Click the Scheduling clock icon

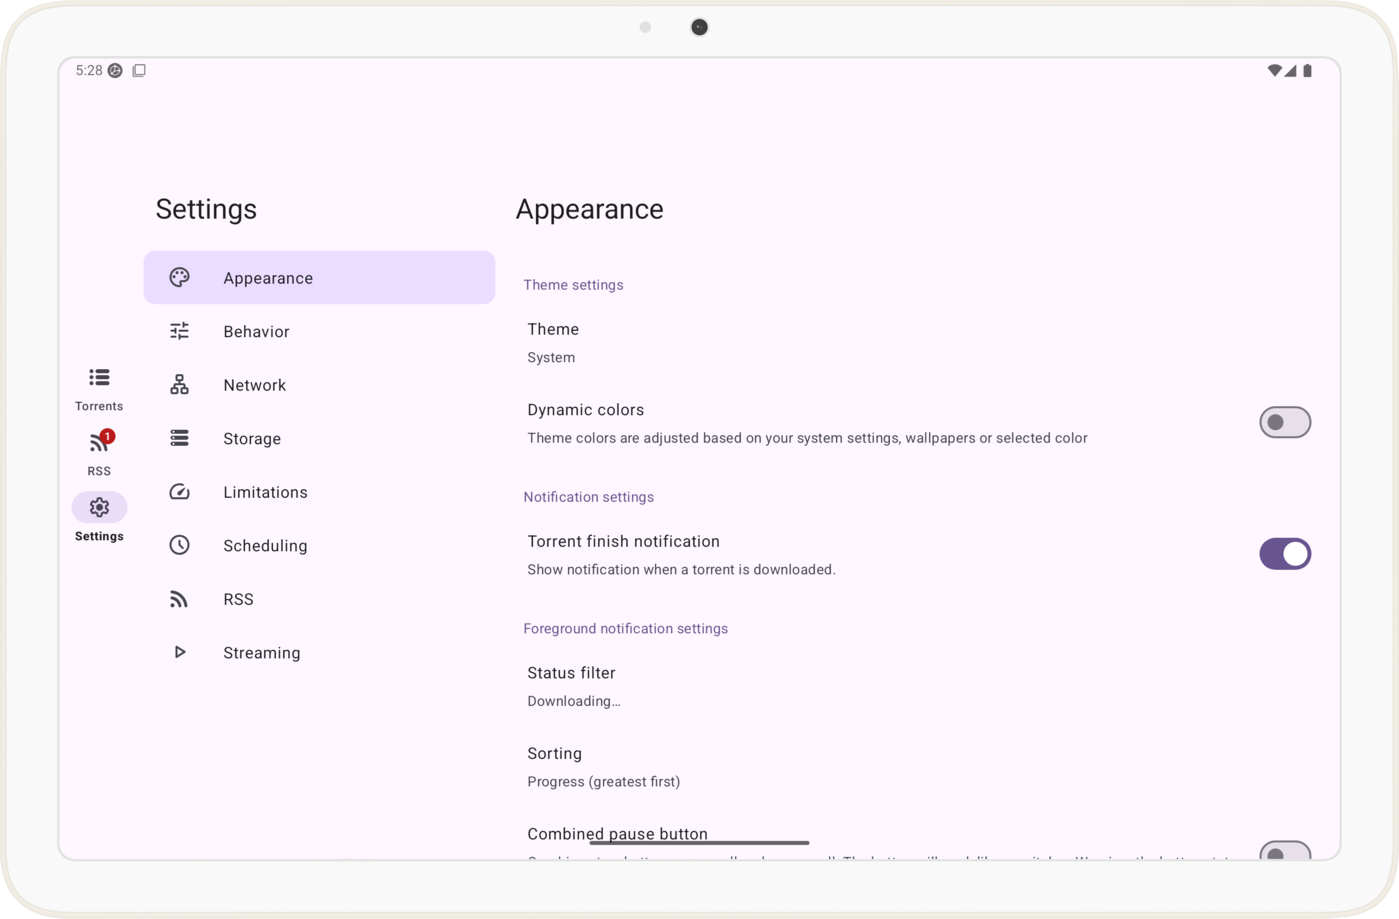tap(179, 545)
